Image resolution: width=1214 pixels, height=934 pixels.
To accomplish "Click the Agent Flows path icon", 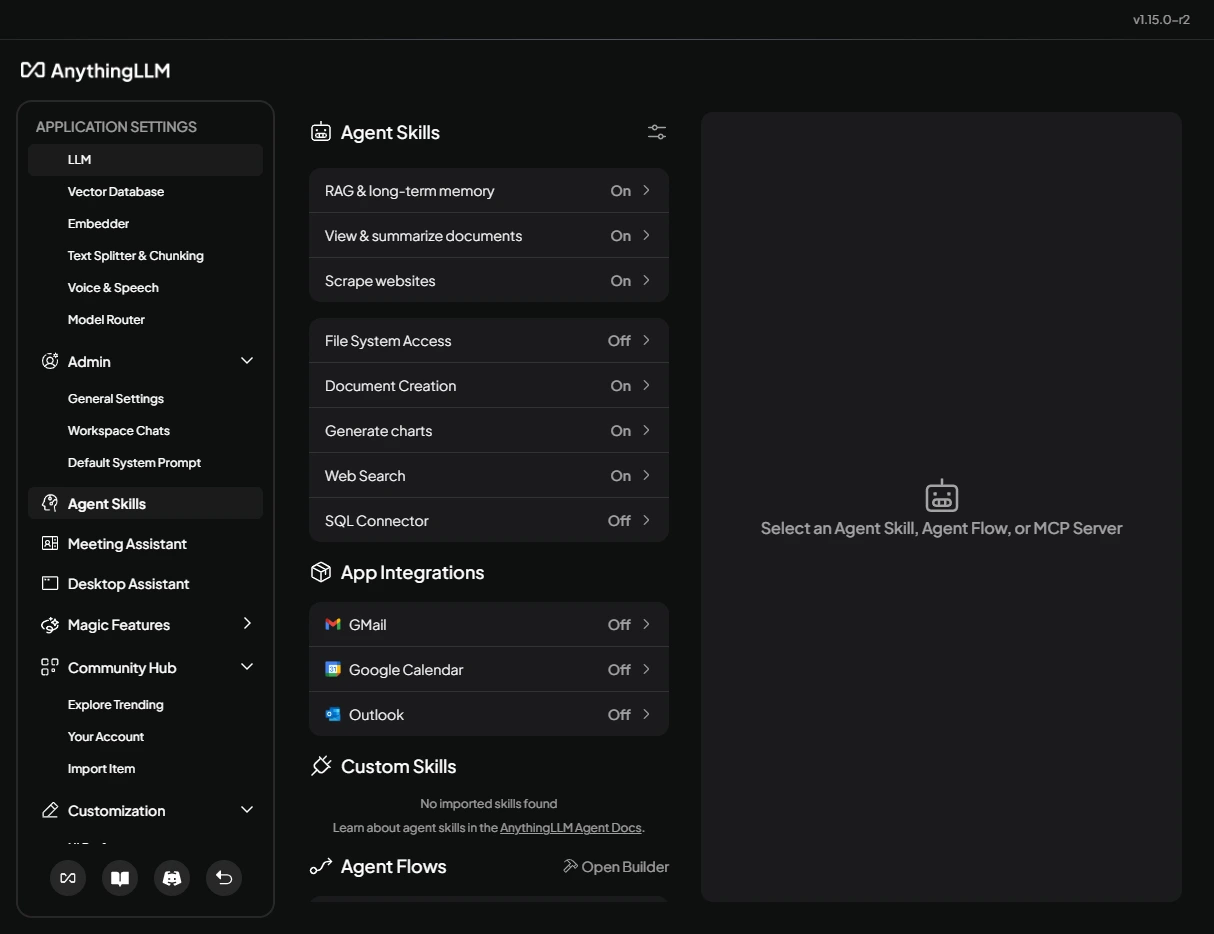I will (321, 866).
